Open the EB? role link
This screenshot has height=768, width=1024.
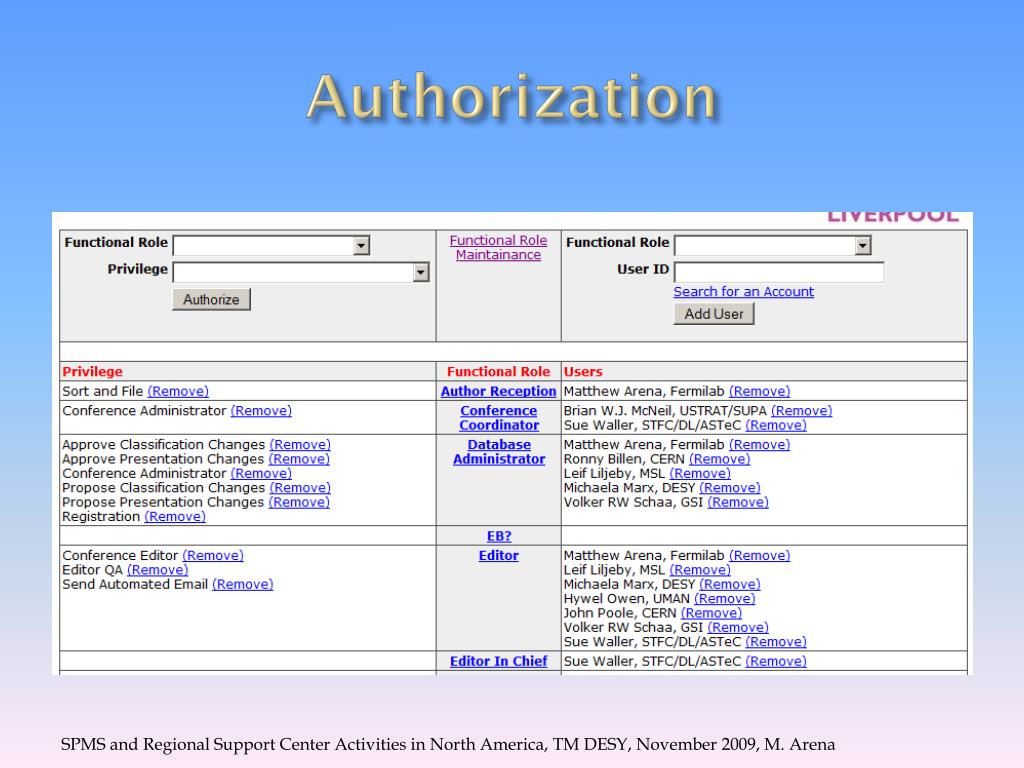pos(499,536)
